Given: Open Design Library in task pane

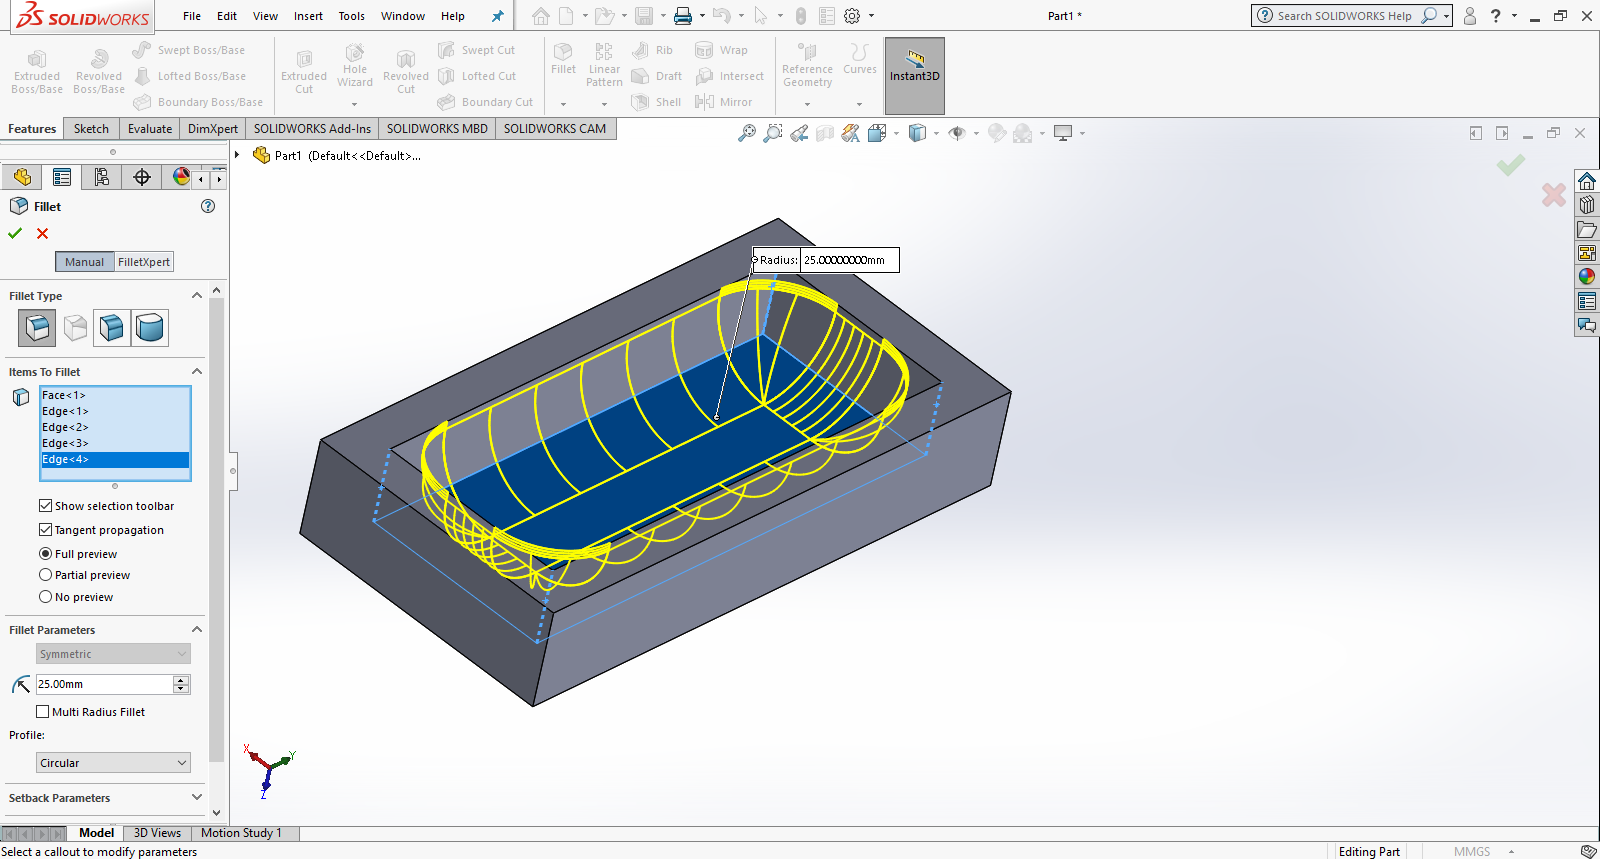Looking at the screenshot, I should (x=1587, y=205).
